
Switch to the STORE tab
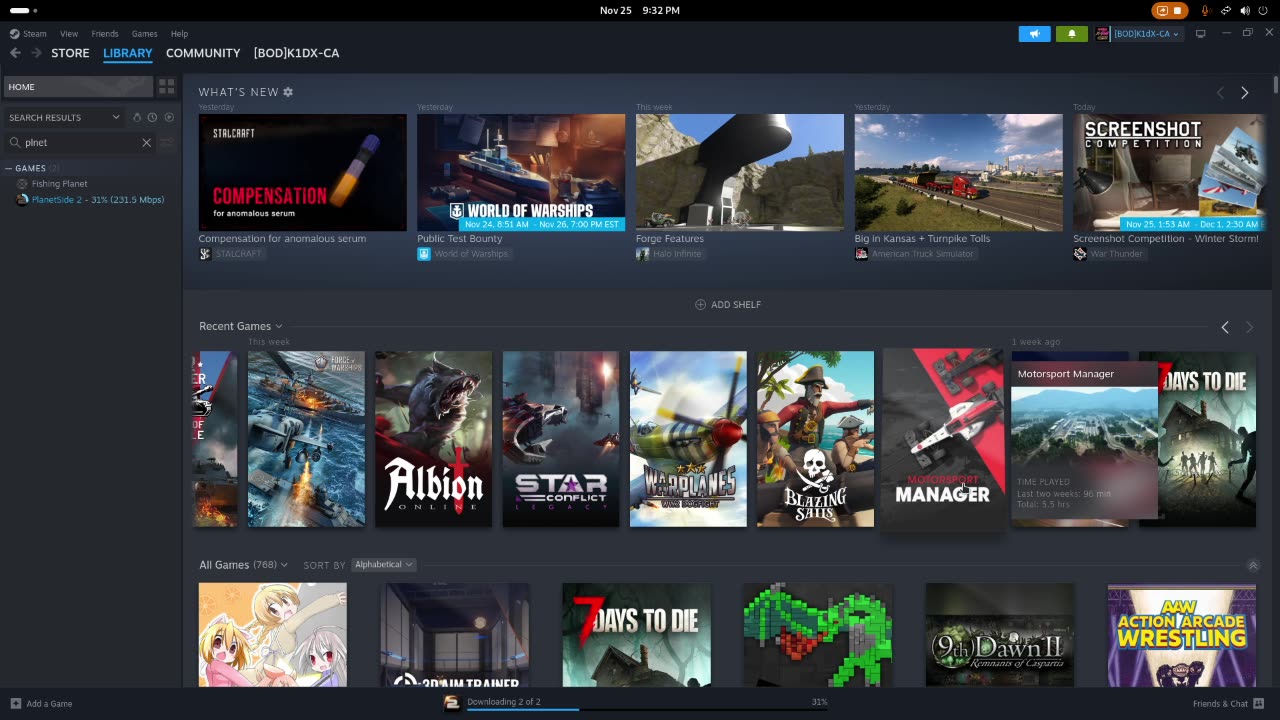[x=70, y=53]
